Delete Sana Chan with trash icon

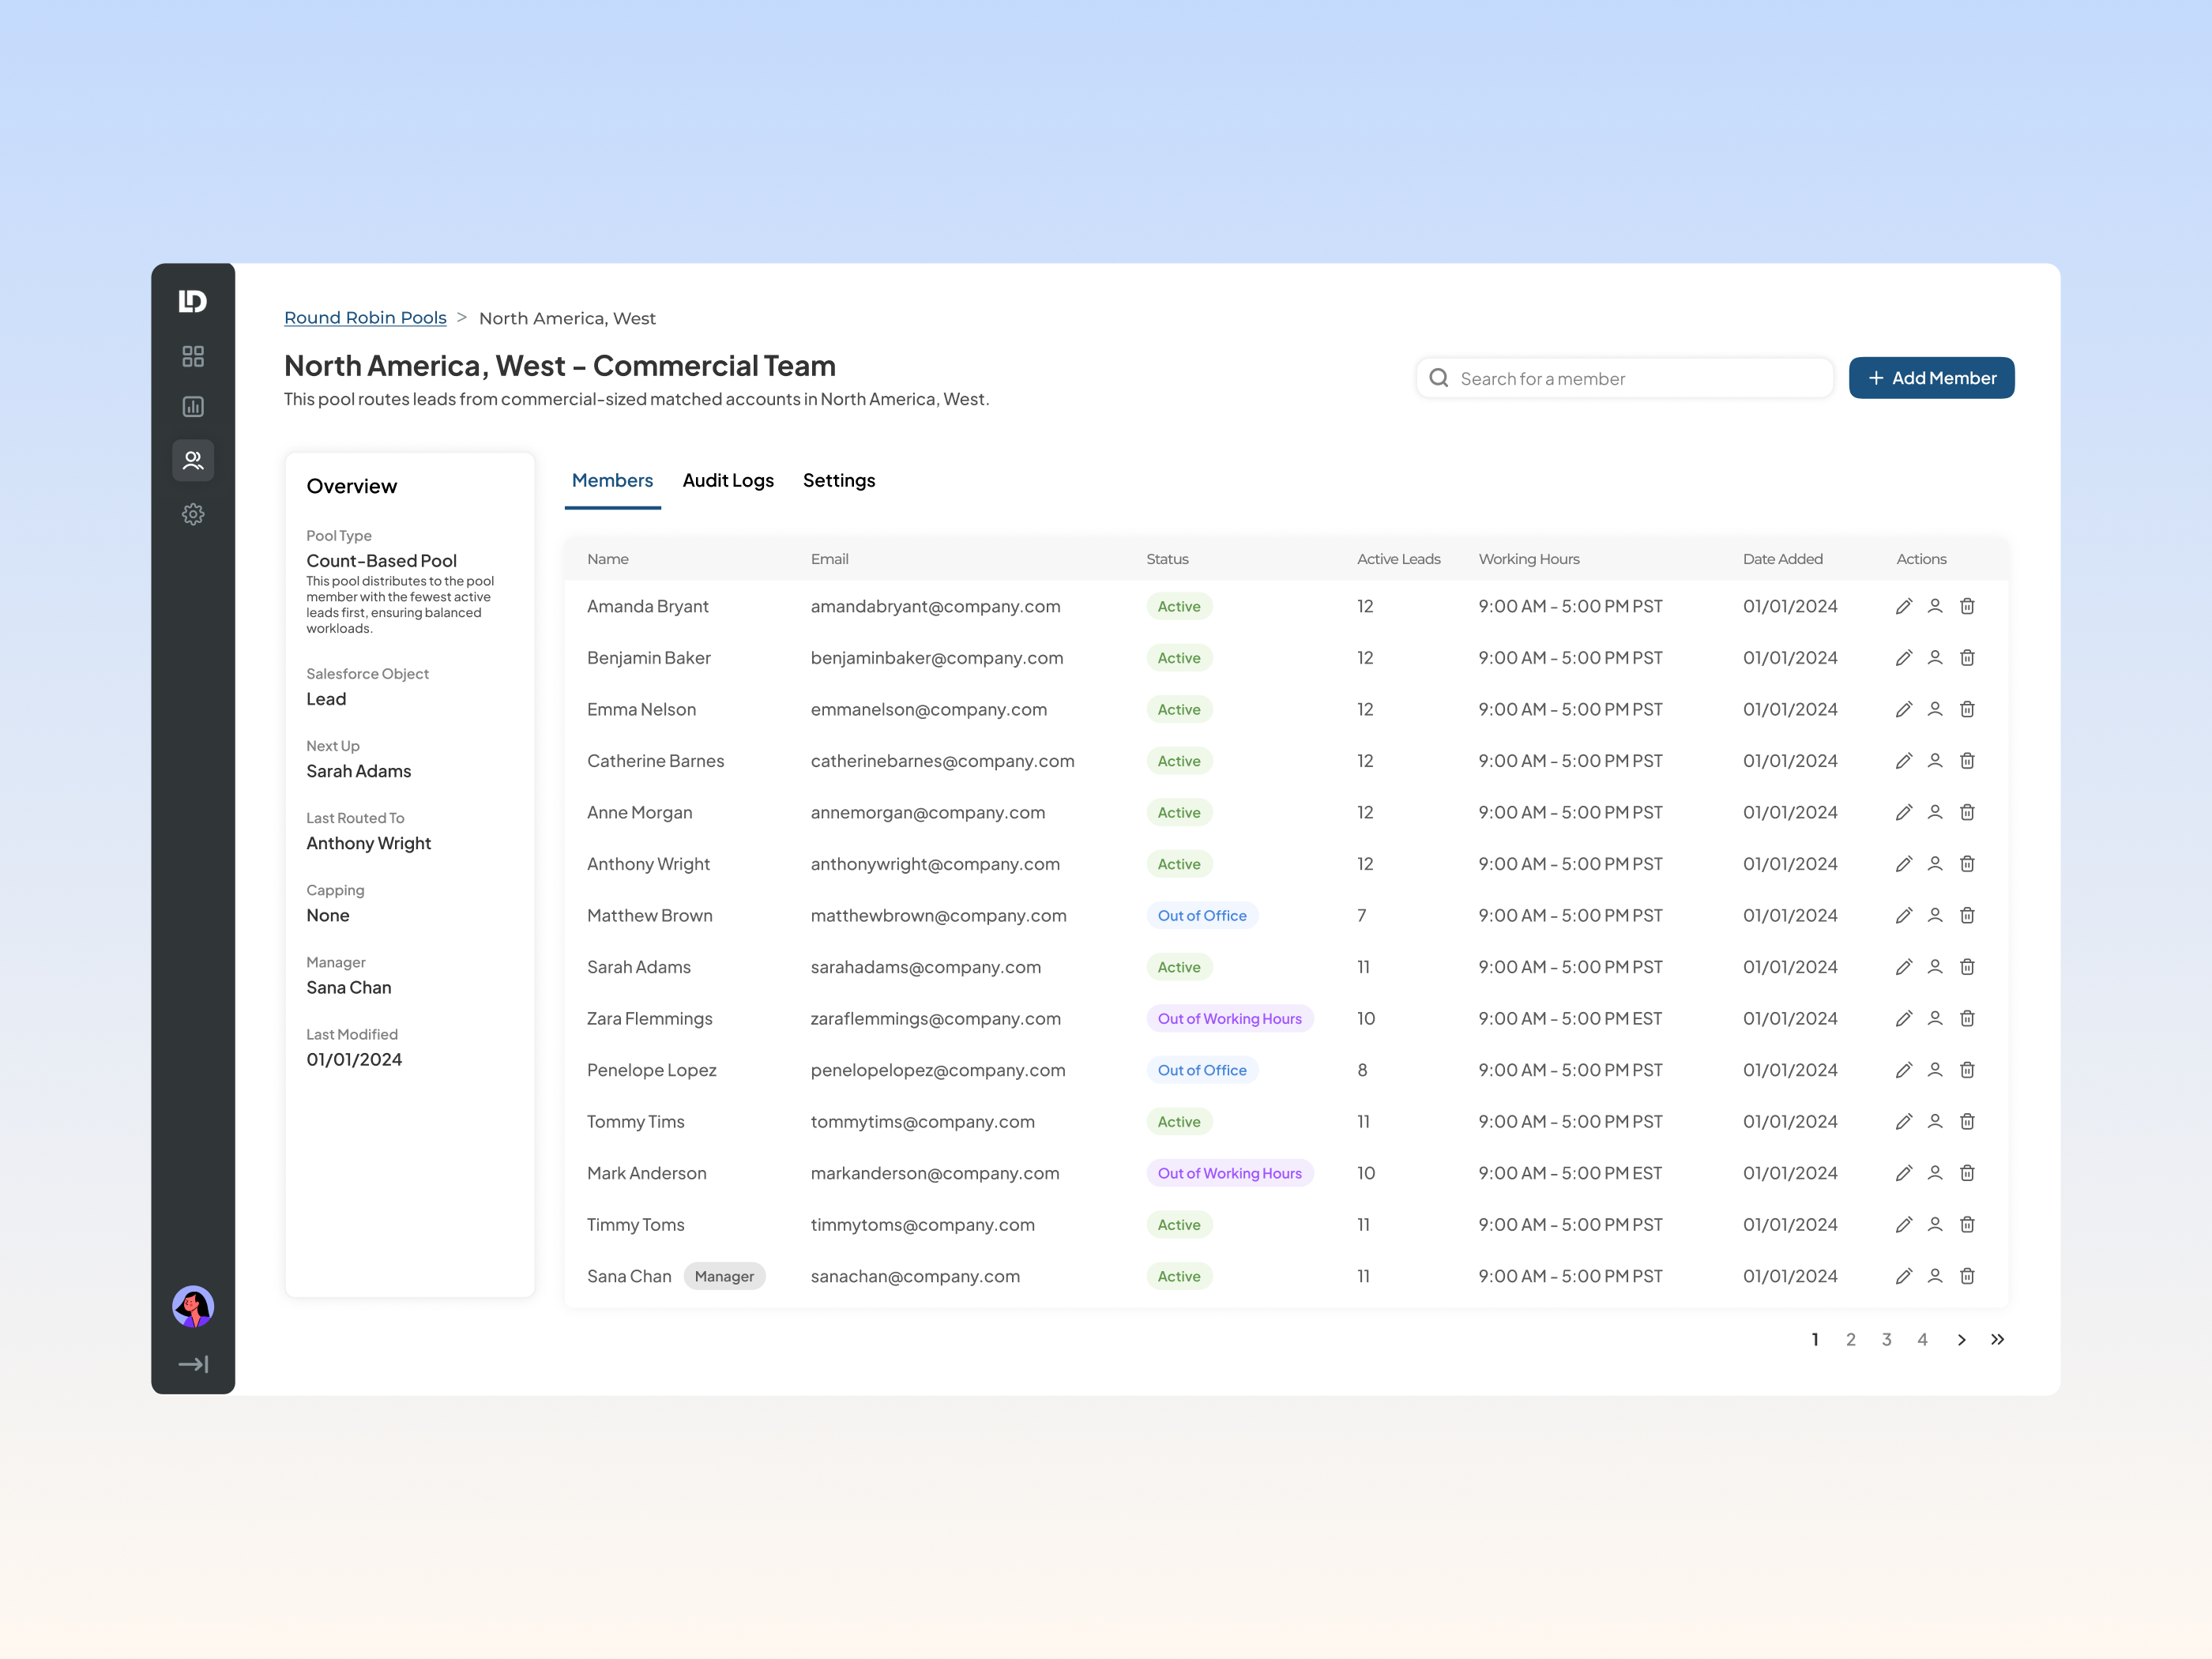point(1967,1276)
